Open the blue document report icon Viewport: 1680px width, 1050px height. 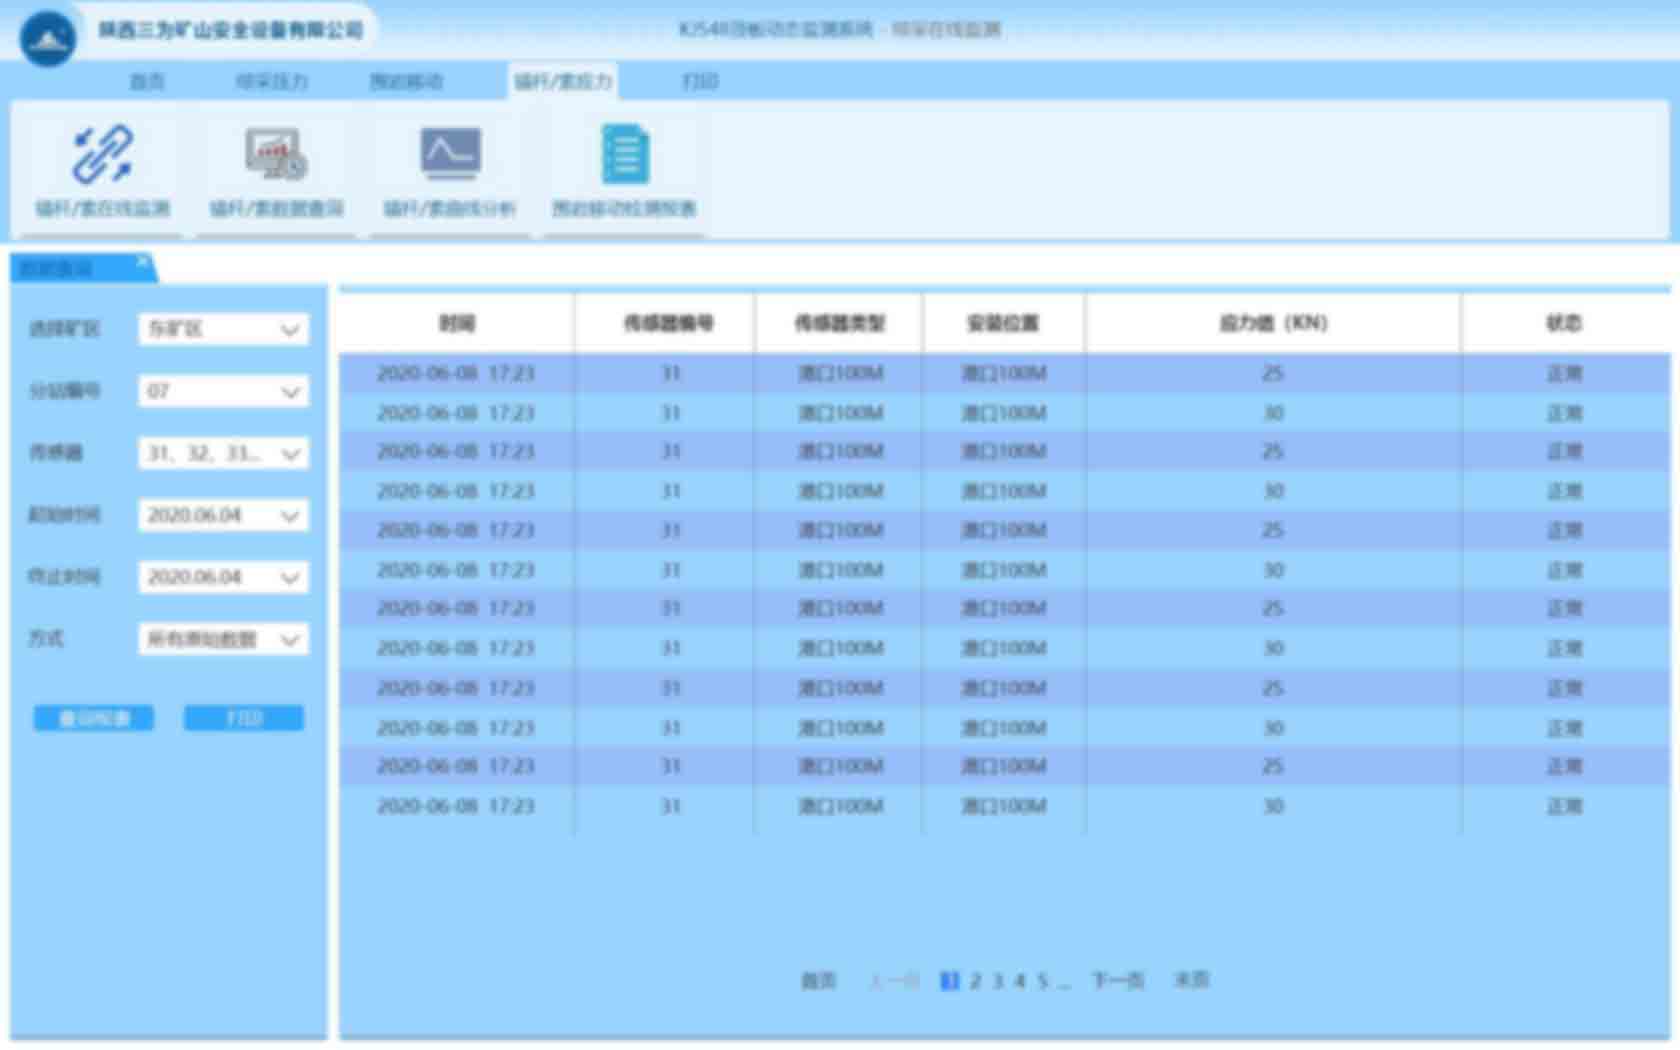coord(625,153)
